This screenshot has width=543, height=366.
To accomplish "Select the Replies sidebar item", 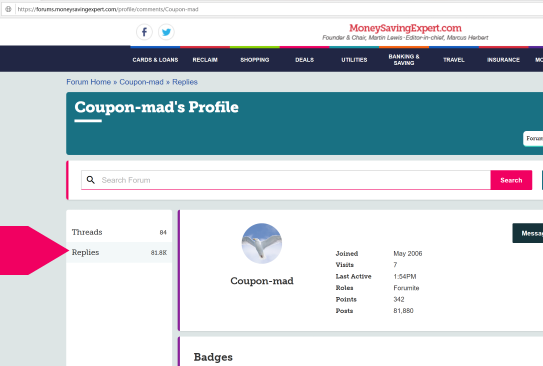I will click(119, 252).
